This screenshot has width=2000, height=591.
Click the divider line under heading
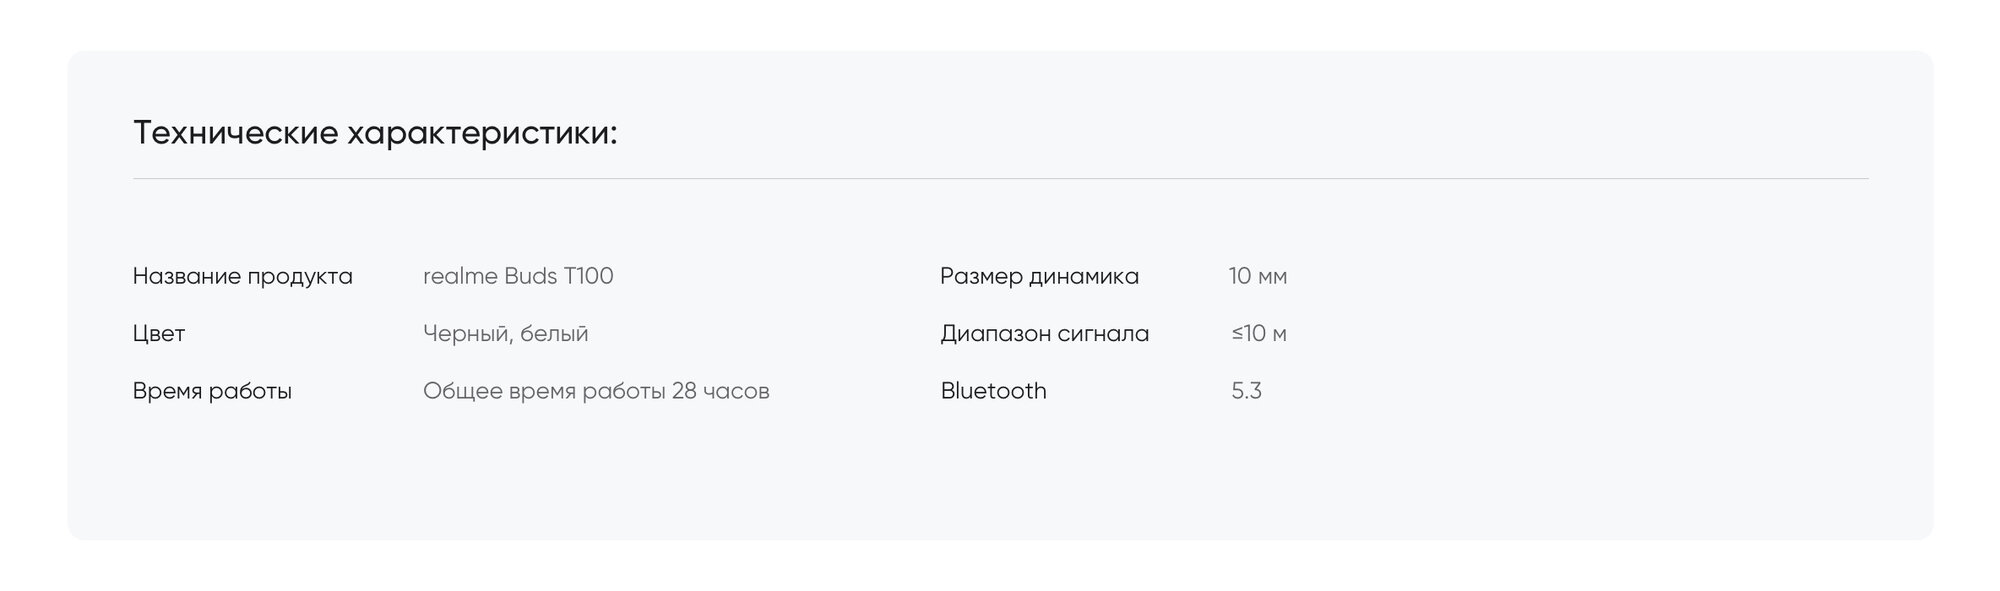(x=1000, y=179)
